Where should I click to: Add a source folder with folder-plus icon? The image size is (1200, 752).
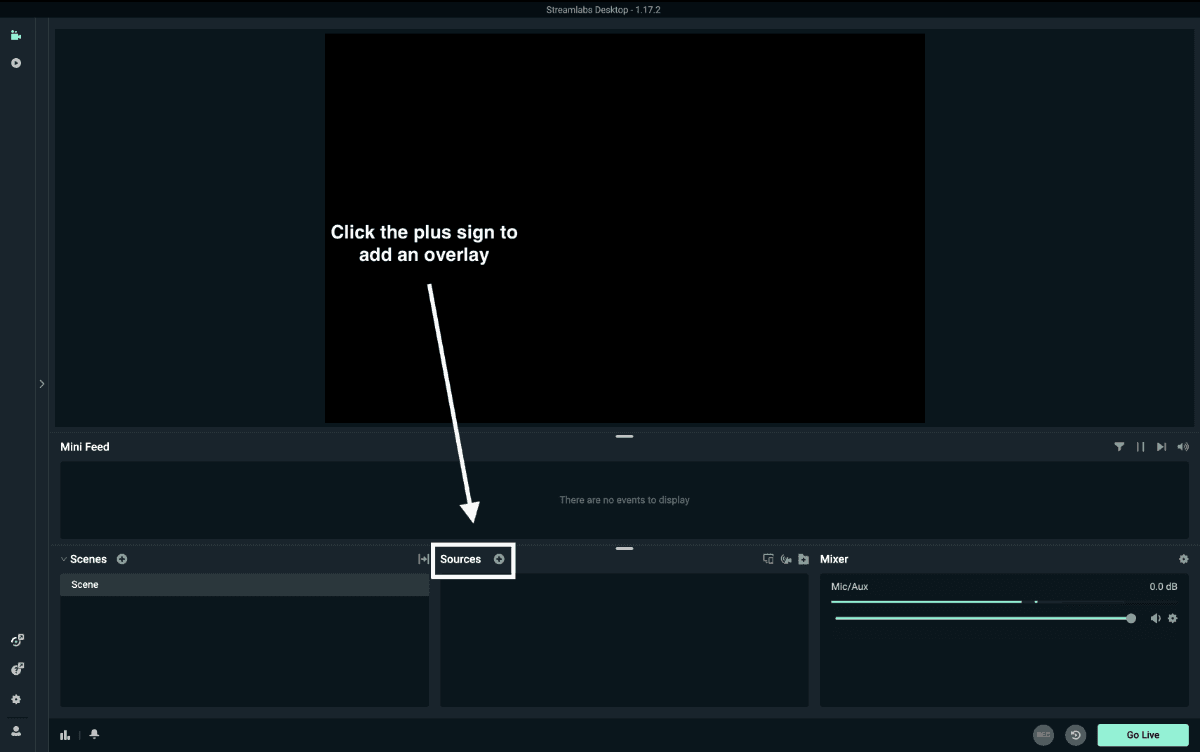pyautogui.click(x=803, y=559)
